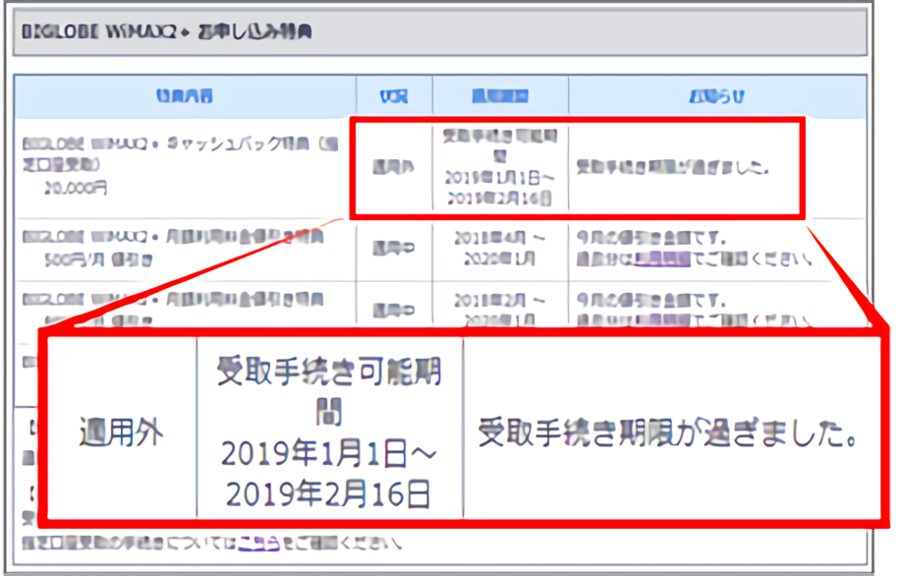900x576 pixels.
Task: Select the 'キャッシュバック特典' benefit name in the table
Action: pyautogui.click(x=180, y=153)
